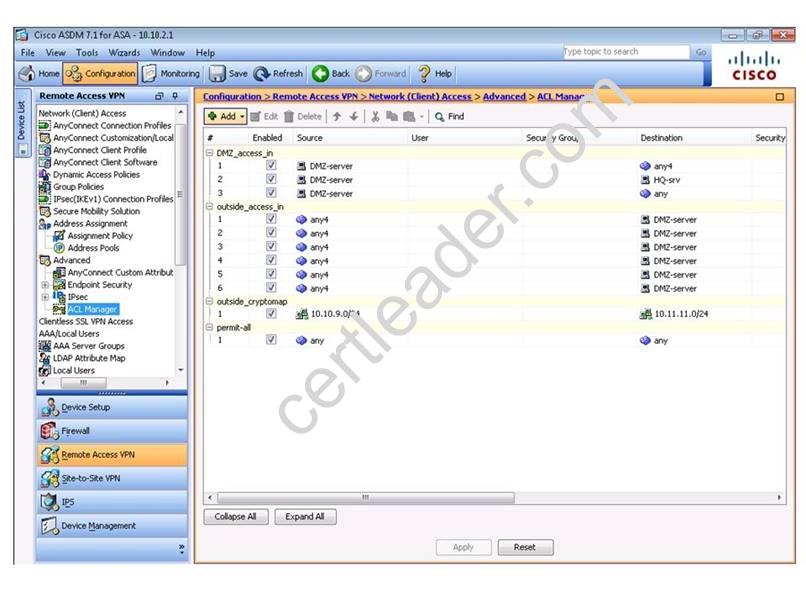Click the Collapse All button

(236, 517)
